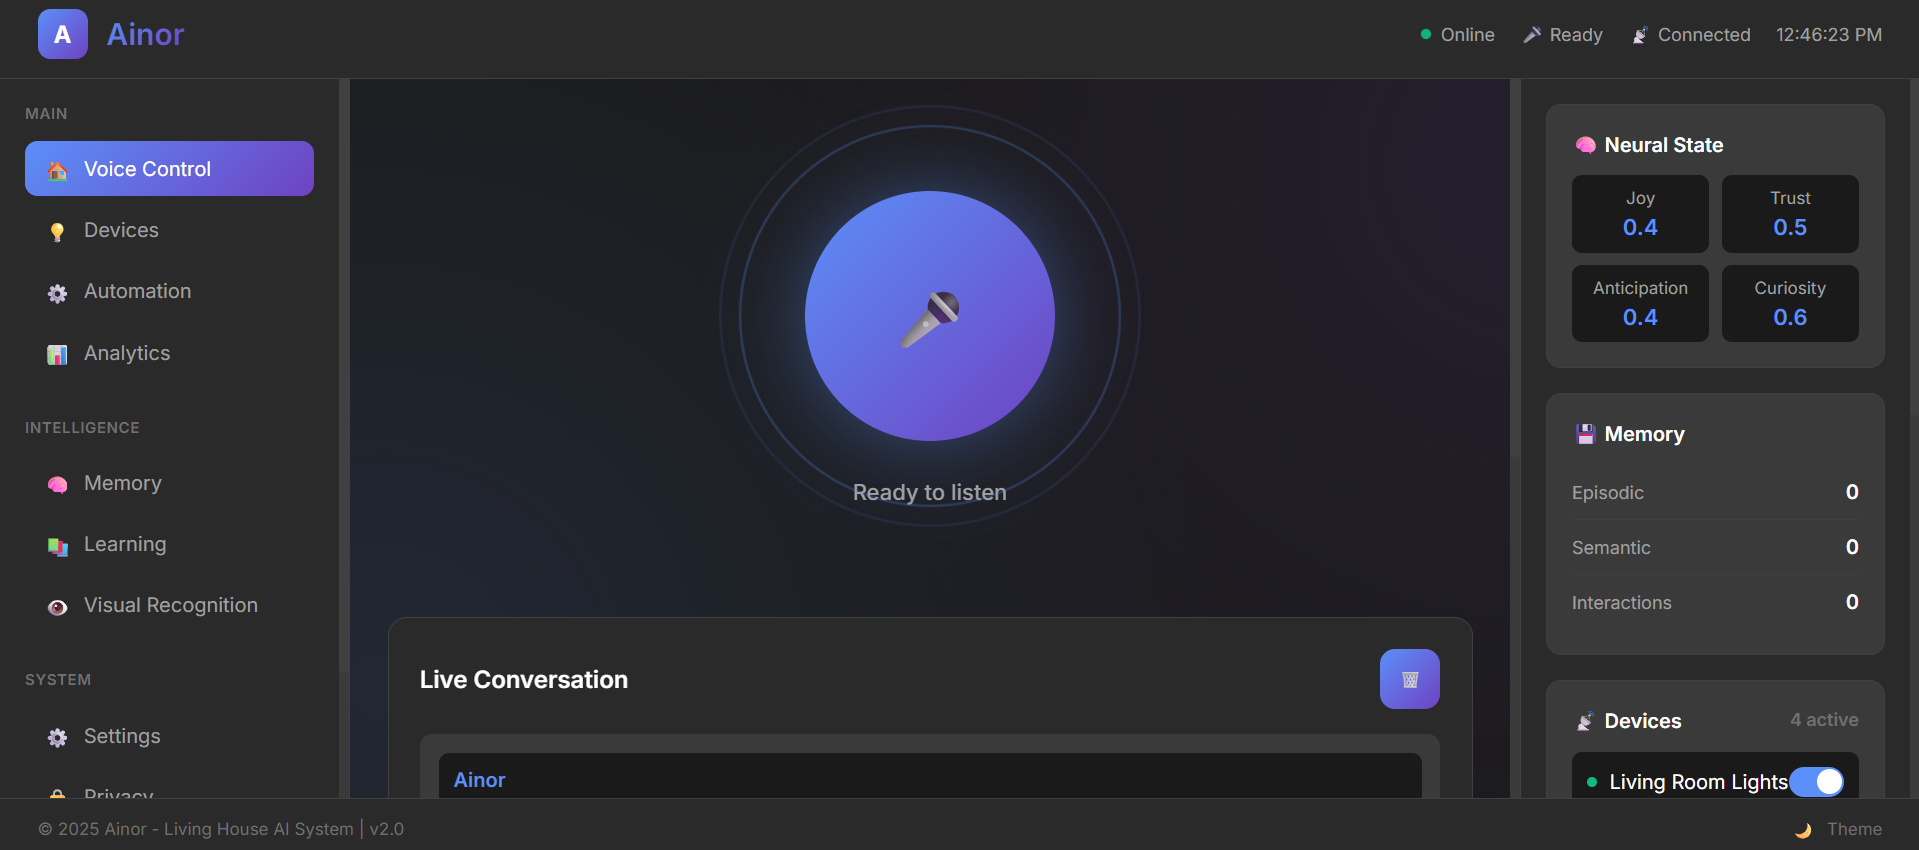The image size is (1919, 850).
Task: Click the Visual Recognition eye icon
Action: pyautogui.click(x=58, y=607)
